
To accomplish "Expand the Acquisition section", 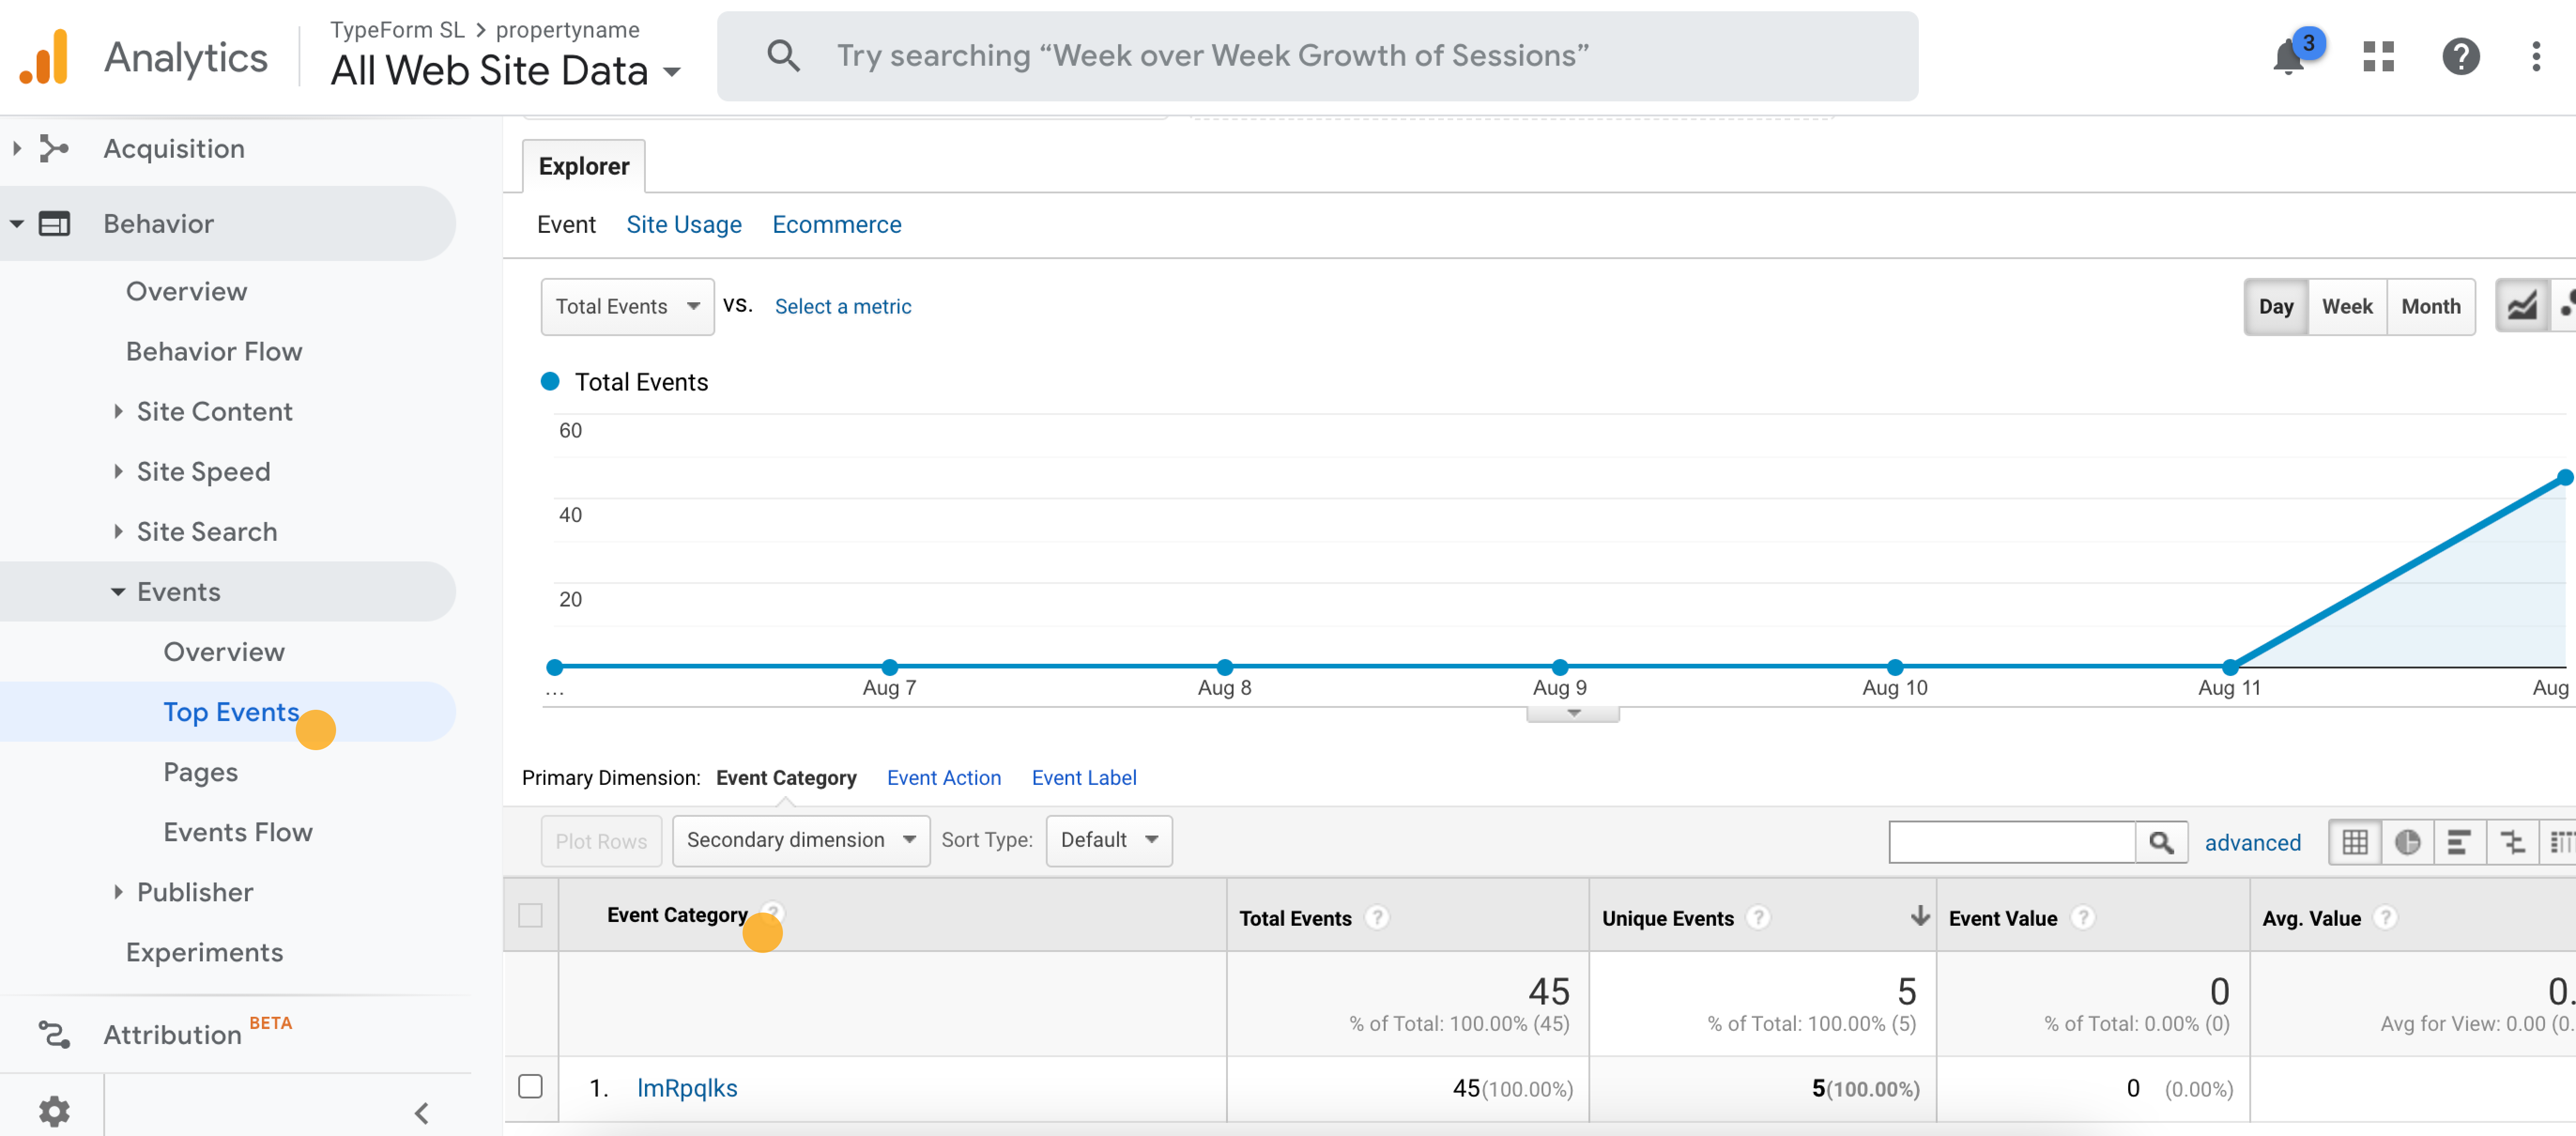I will click(x=17, y=148).
